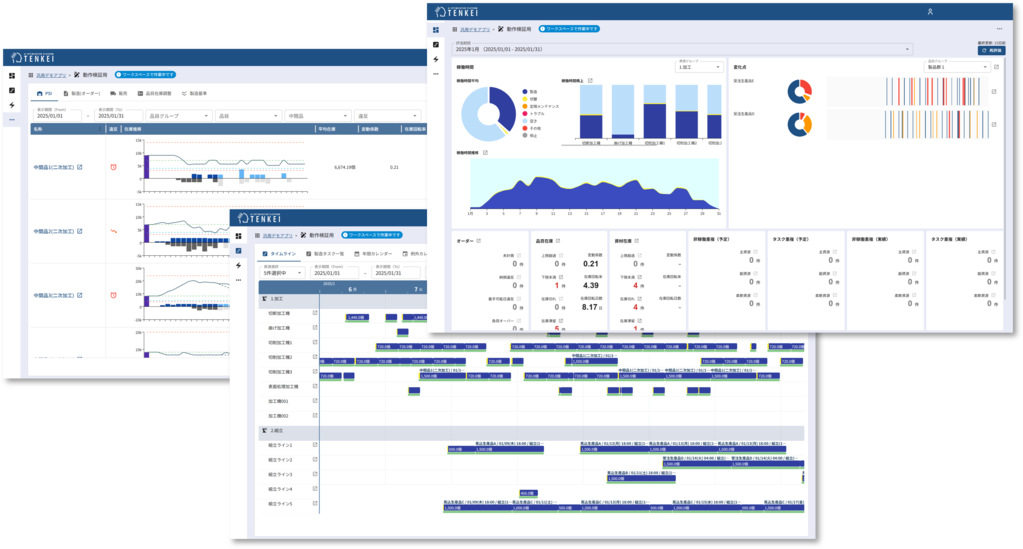
Task: Click the red alarm clock icon in the first PSI row
Action: (x=112, y=167)
